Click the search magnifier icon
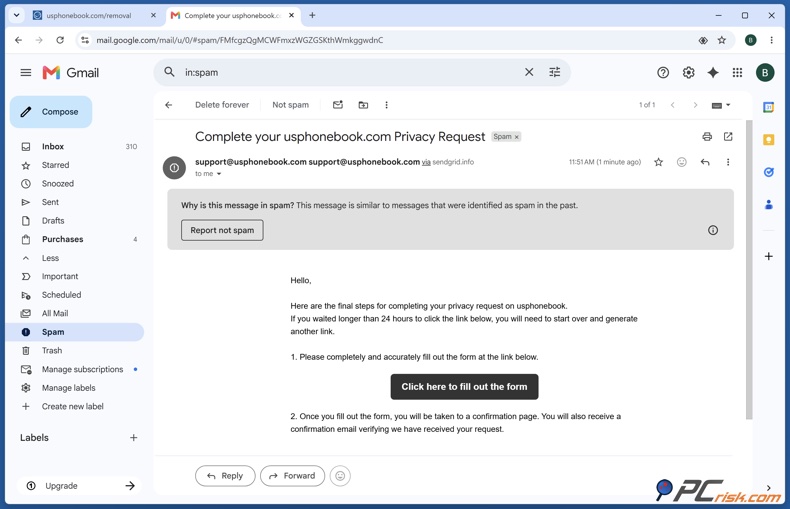 pos(170,72)
